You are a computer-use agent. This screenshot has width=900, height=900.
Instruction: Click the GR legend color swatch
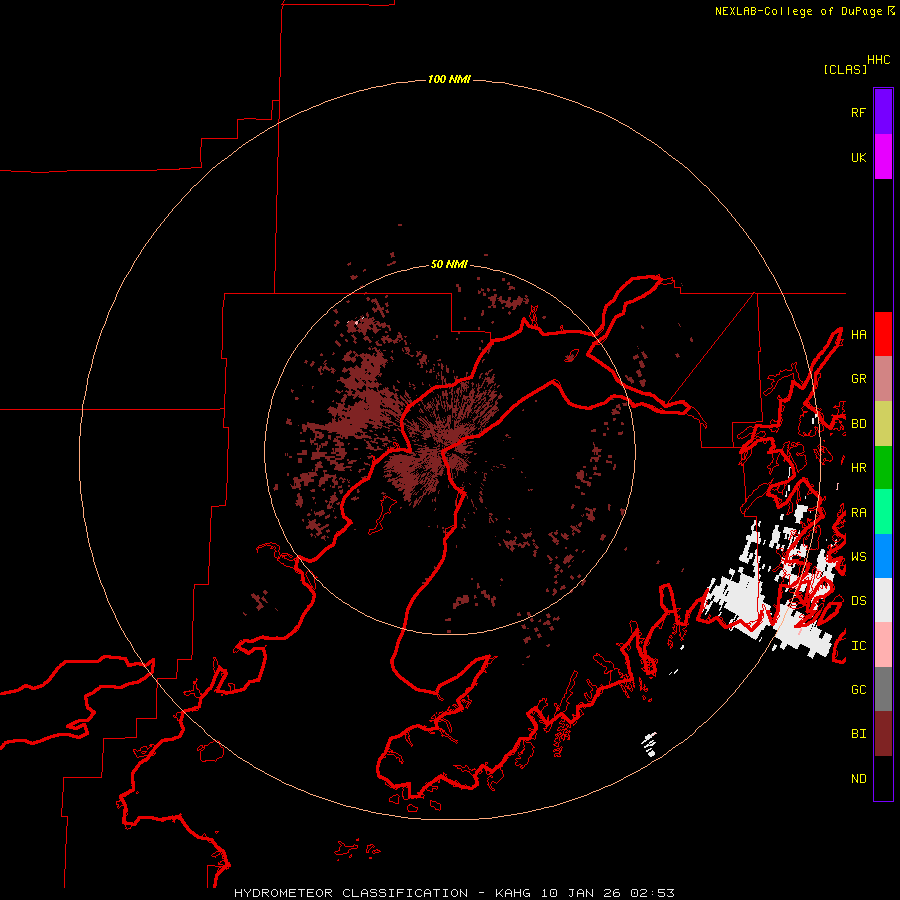(883, 379)
